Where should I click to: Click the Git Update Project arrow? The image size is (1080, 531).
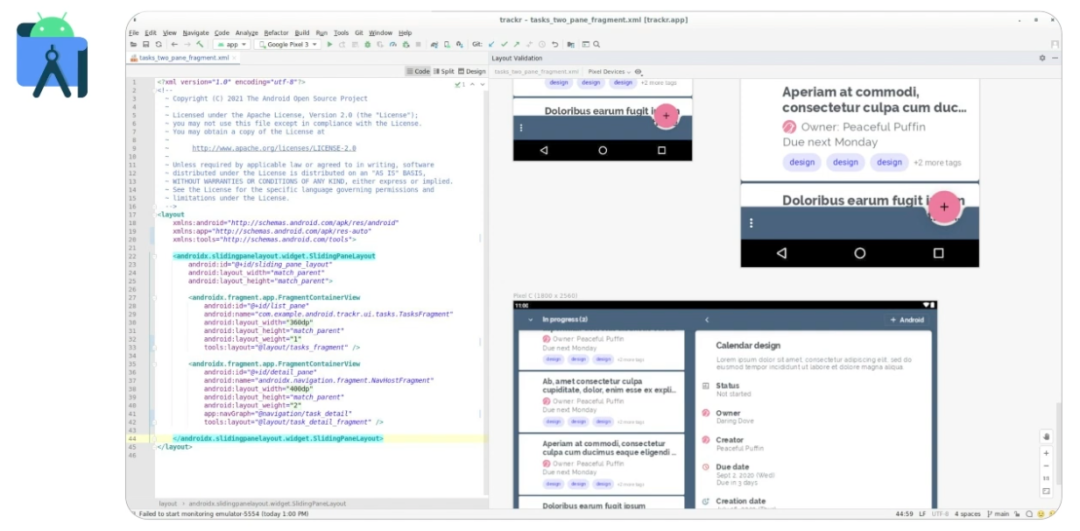491,45
